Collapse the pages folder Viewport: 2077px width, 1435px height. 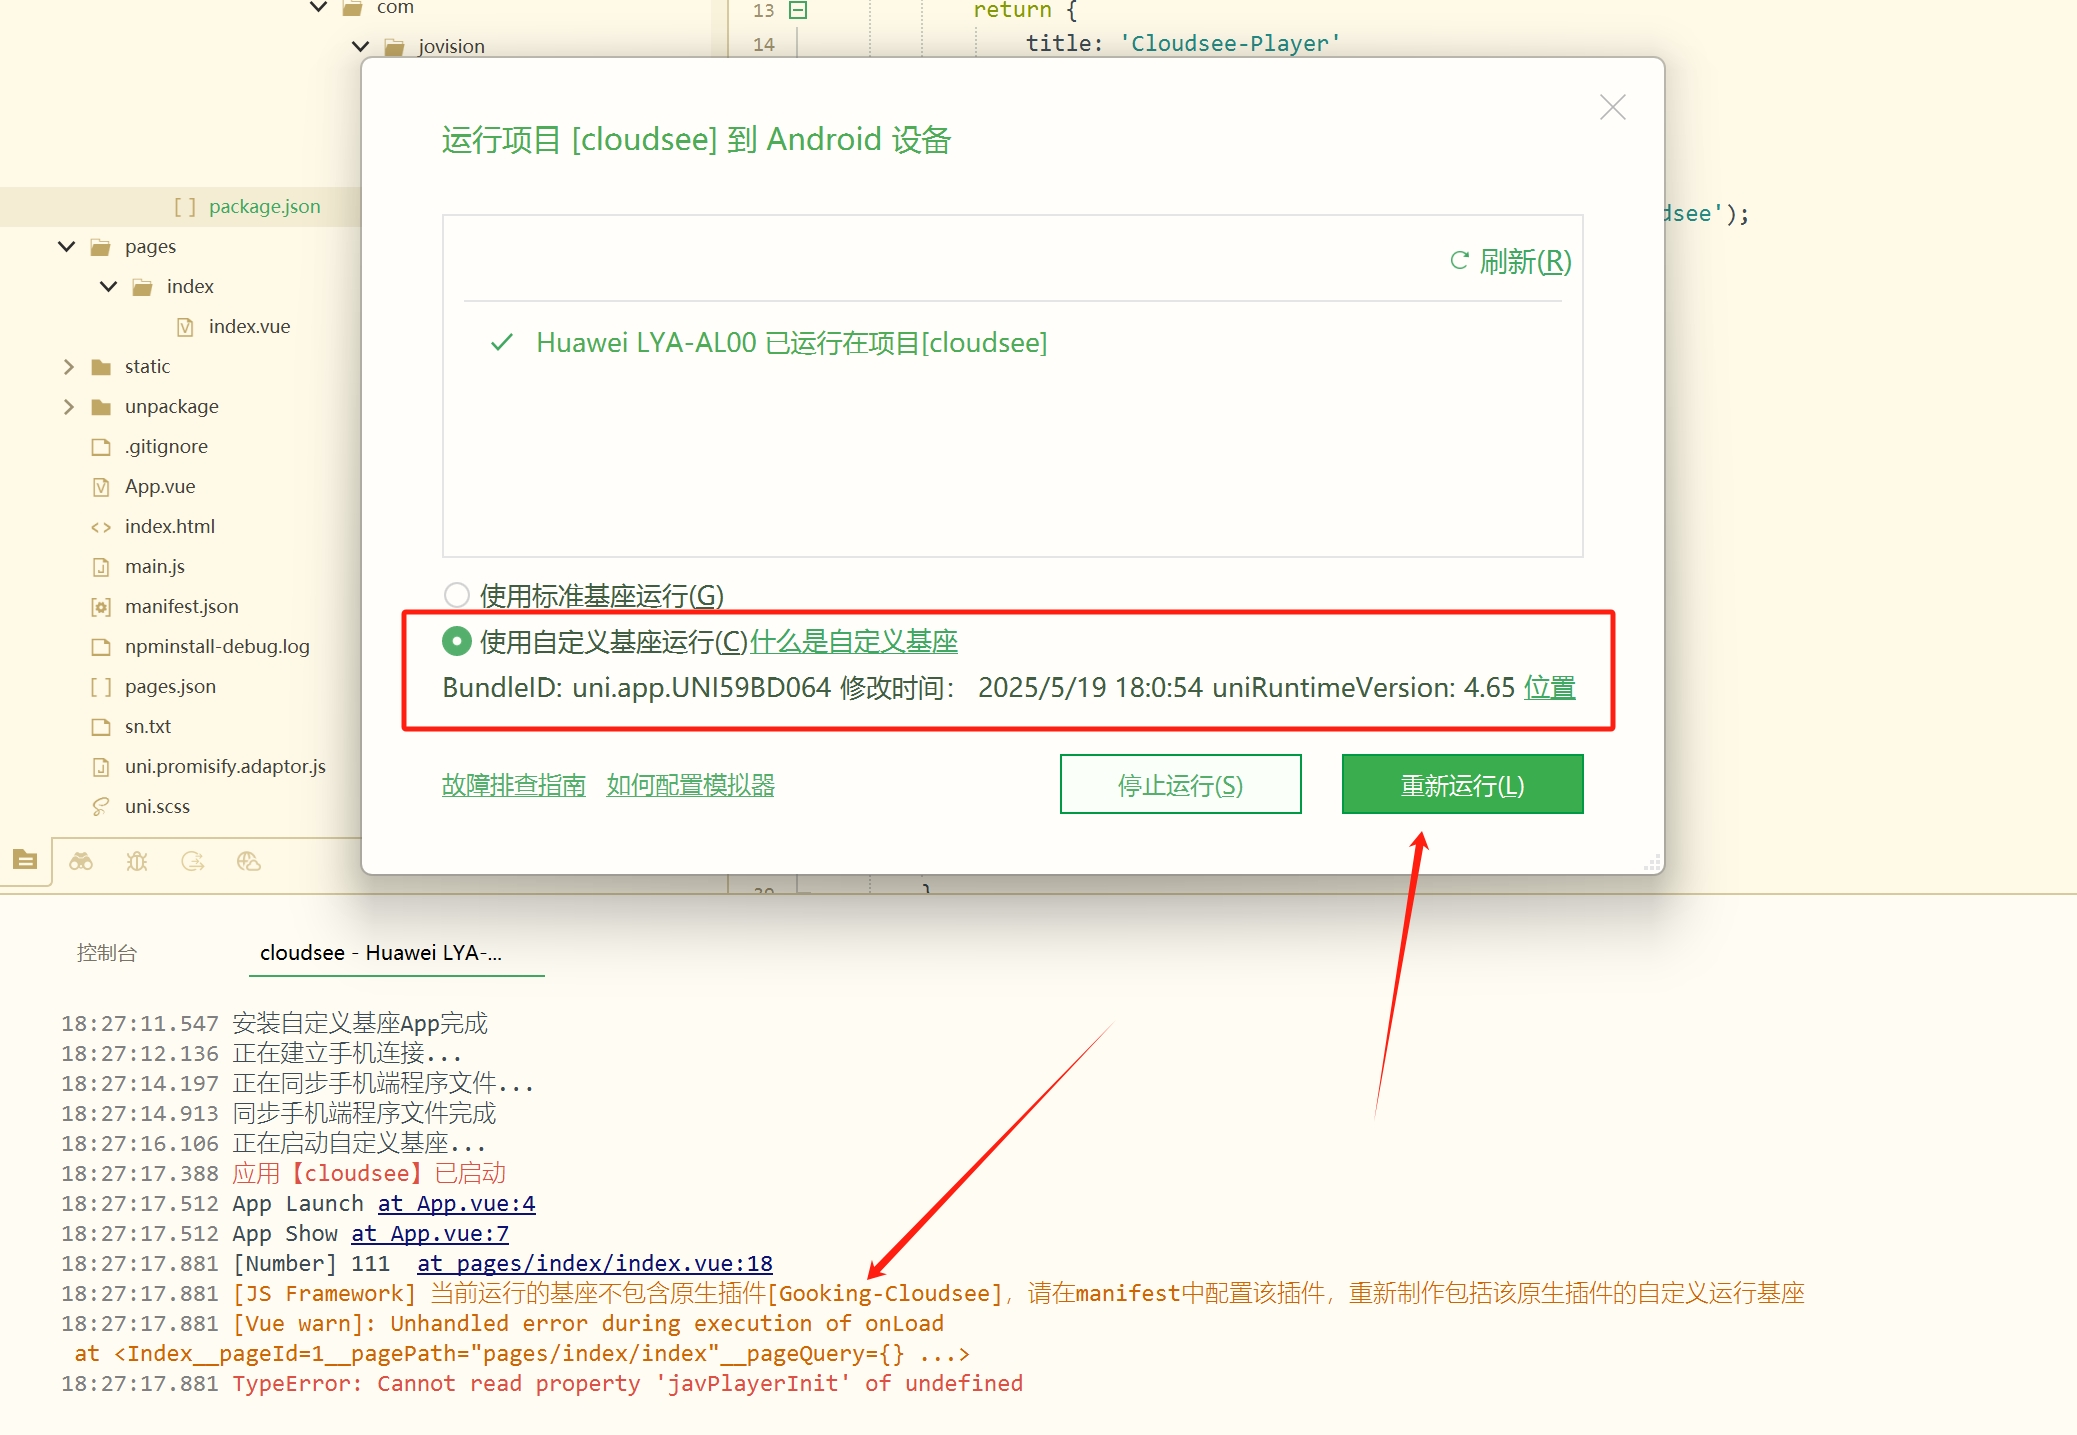[67, 247]
